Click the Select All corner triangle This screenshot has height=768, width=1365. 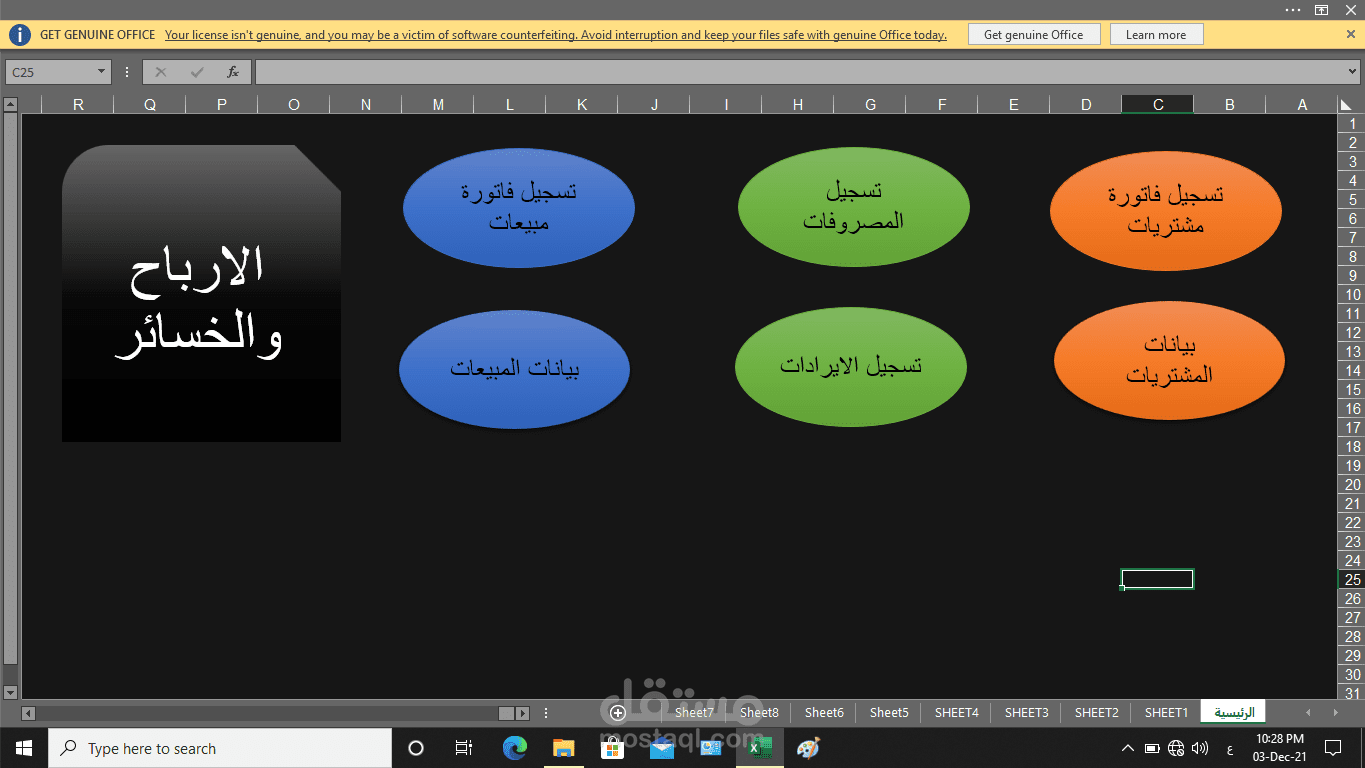pos(1346,104)
